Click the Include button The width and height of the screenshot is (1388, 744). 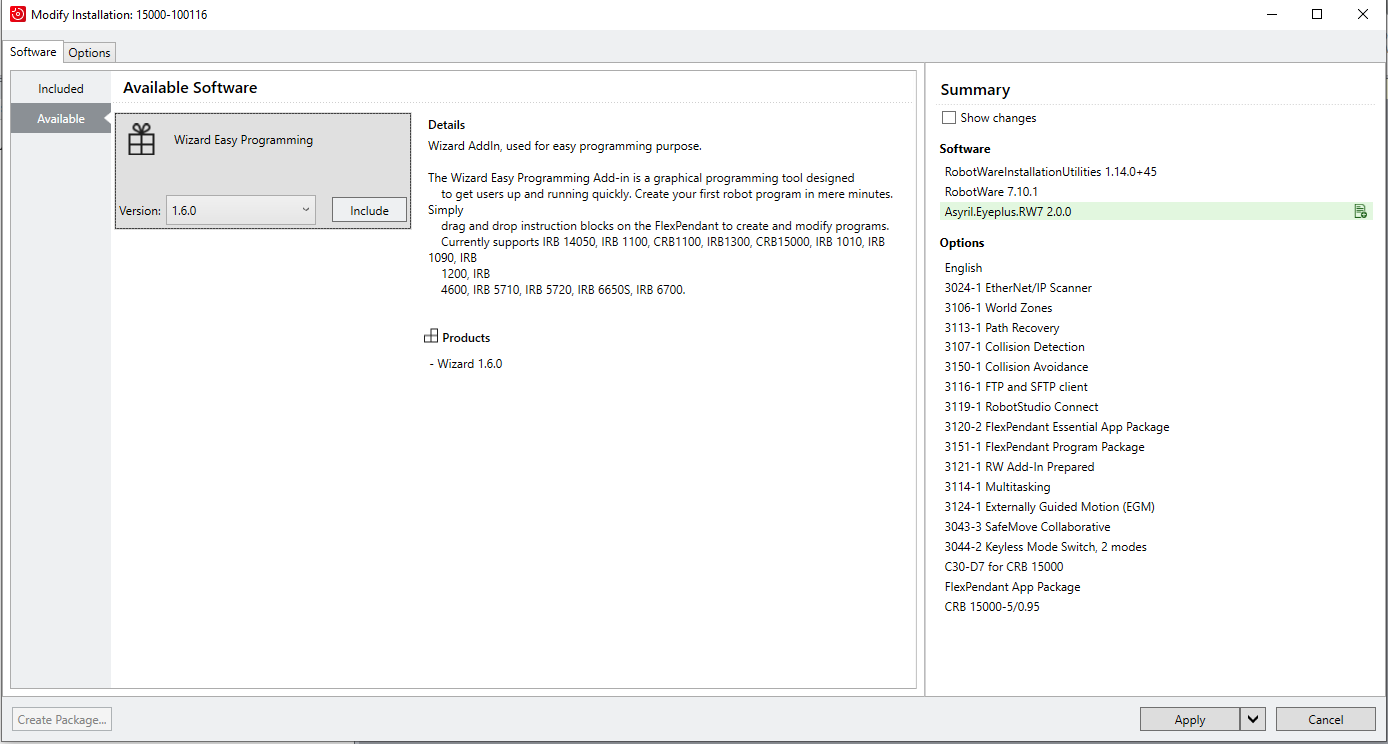point(369,210)
